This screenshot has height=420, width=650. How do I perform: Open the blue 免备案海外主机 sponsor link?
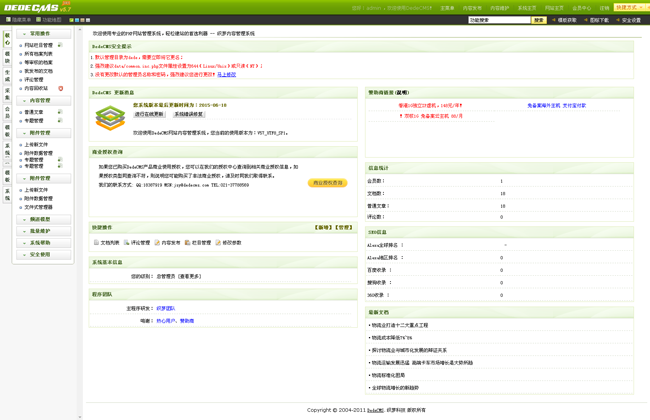pyautogui.click(x=557, y=106)
